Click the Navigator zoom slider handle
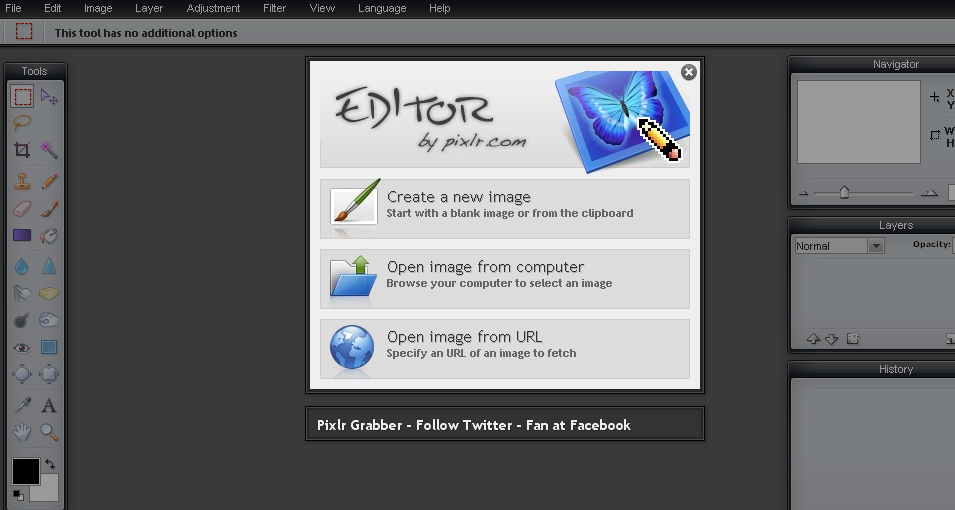955x510 pixels. (x=844, y=193)
